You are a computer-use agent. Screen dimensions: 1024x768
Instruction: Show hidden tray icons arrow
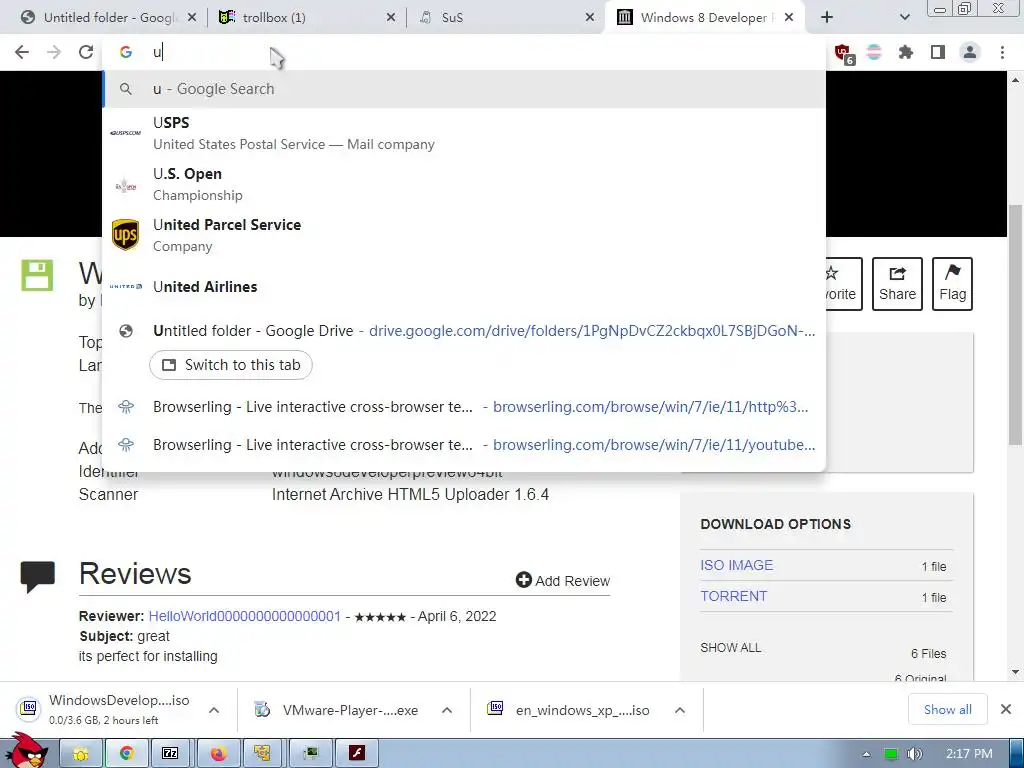[x=866, y=754]
